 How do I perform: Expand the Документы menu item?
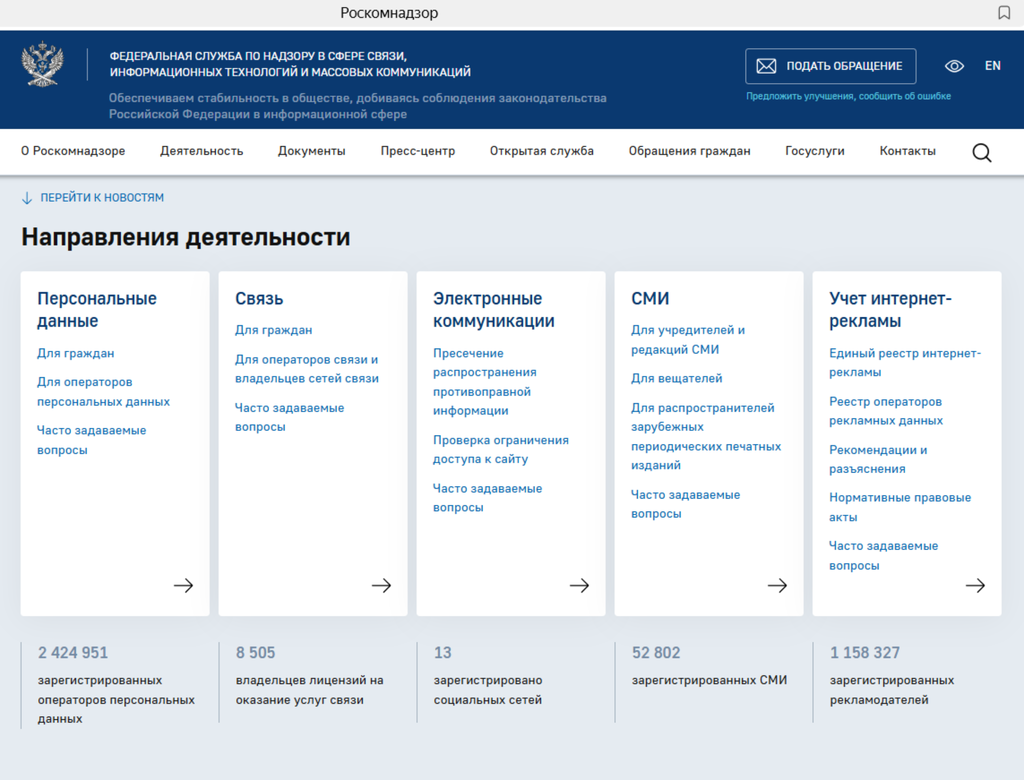[x=312, y=151]
